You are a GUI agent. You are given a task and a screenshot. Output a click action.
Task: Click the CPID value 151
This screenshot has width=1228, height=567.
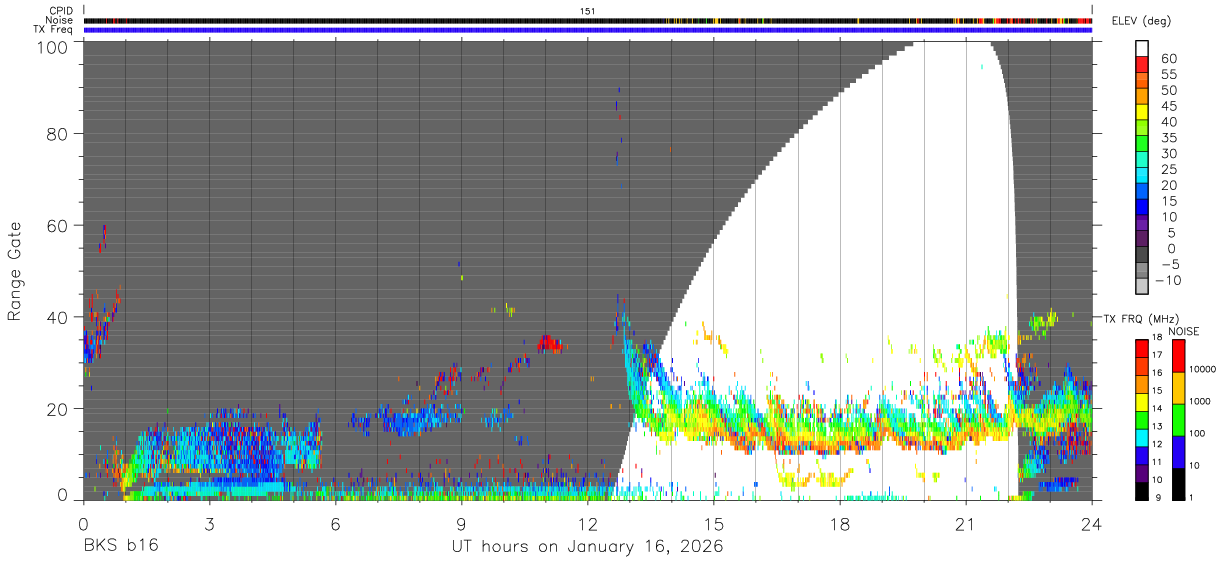(x=588, y=10)
